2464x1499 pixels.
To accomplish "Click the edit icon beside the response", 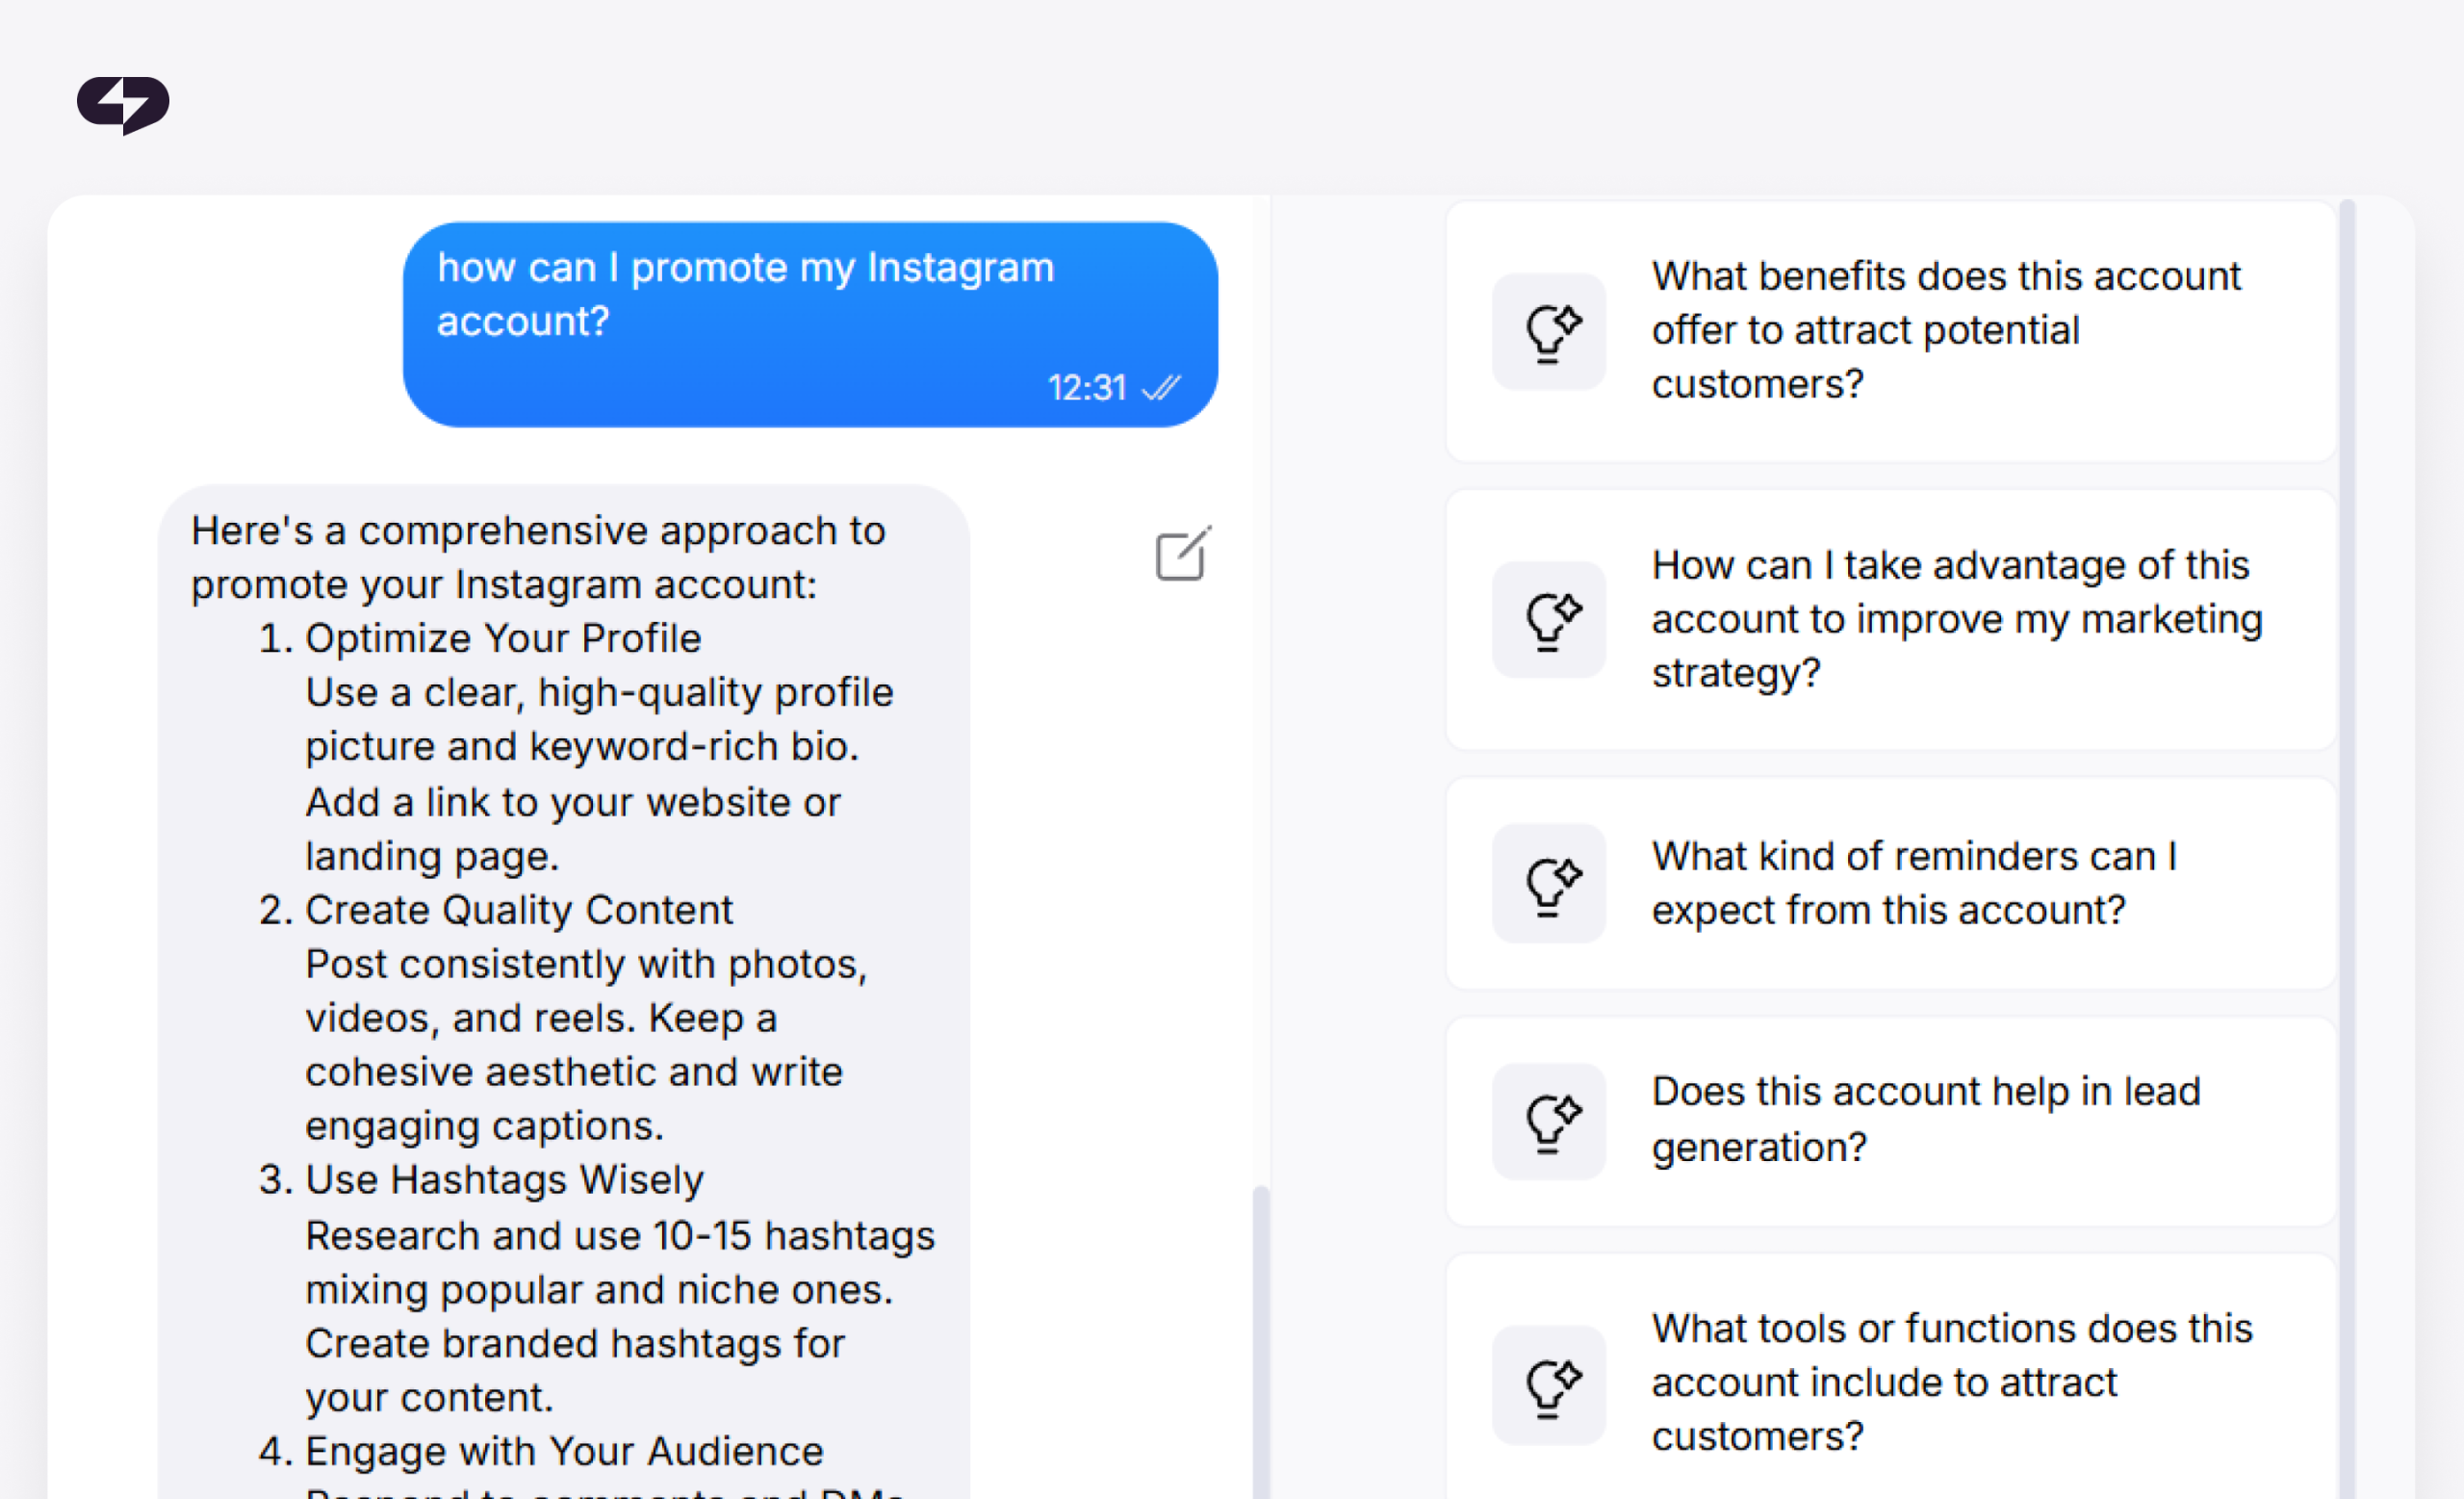I will 1183,553.
